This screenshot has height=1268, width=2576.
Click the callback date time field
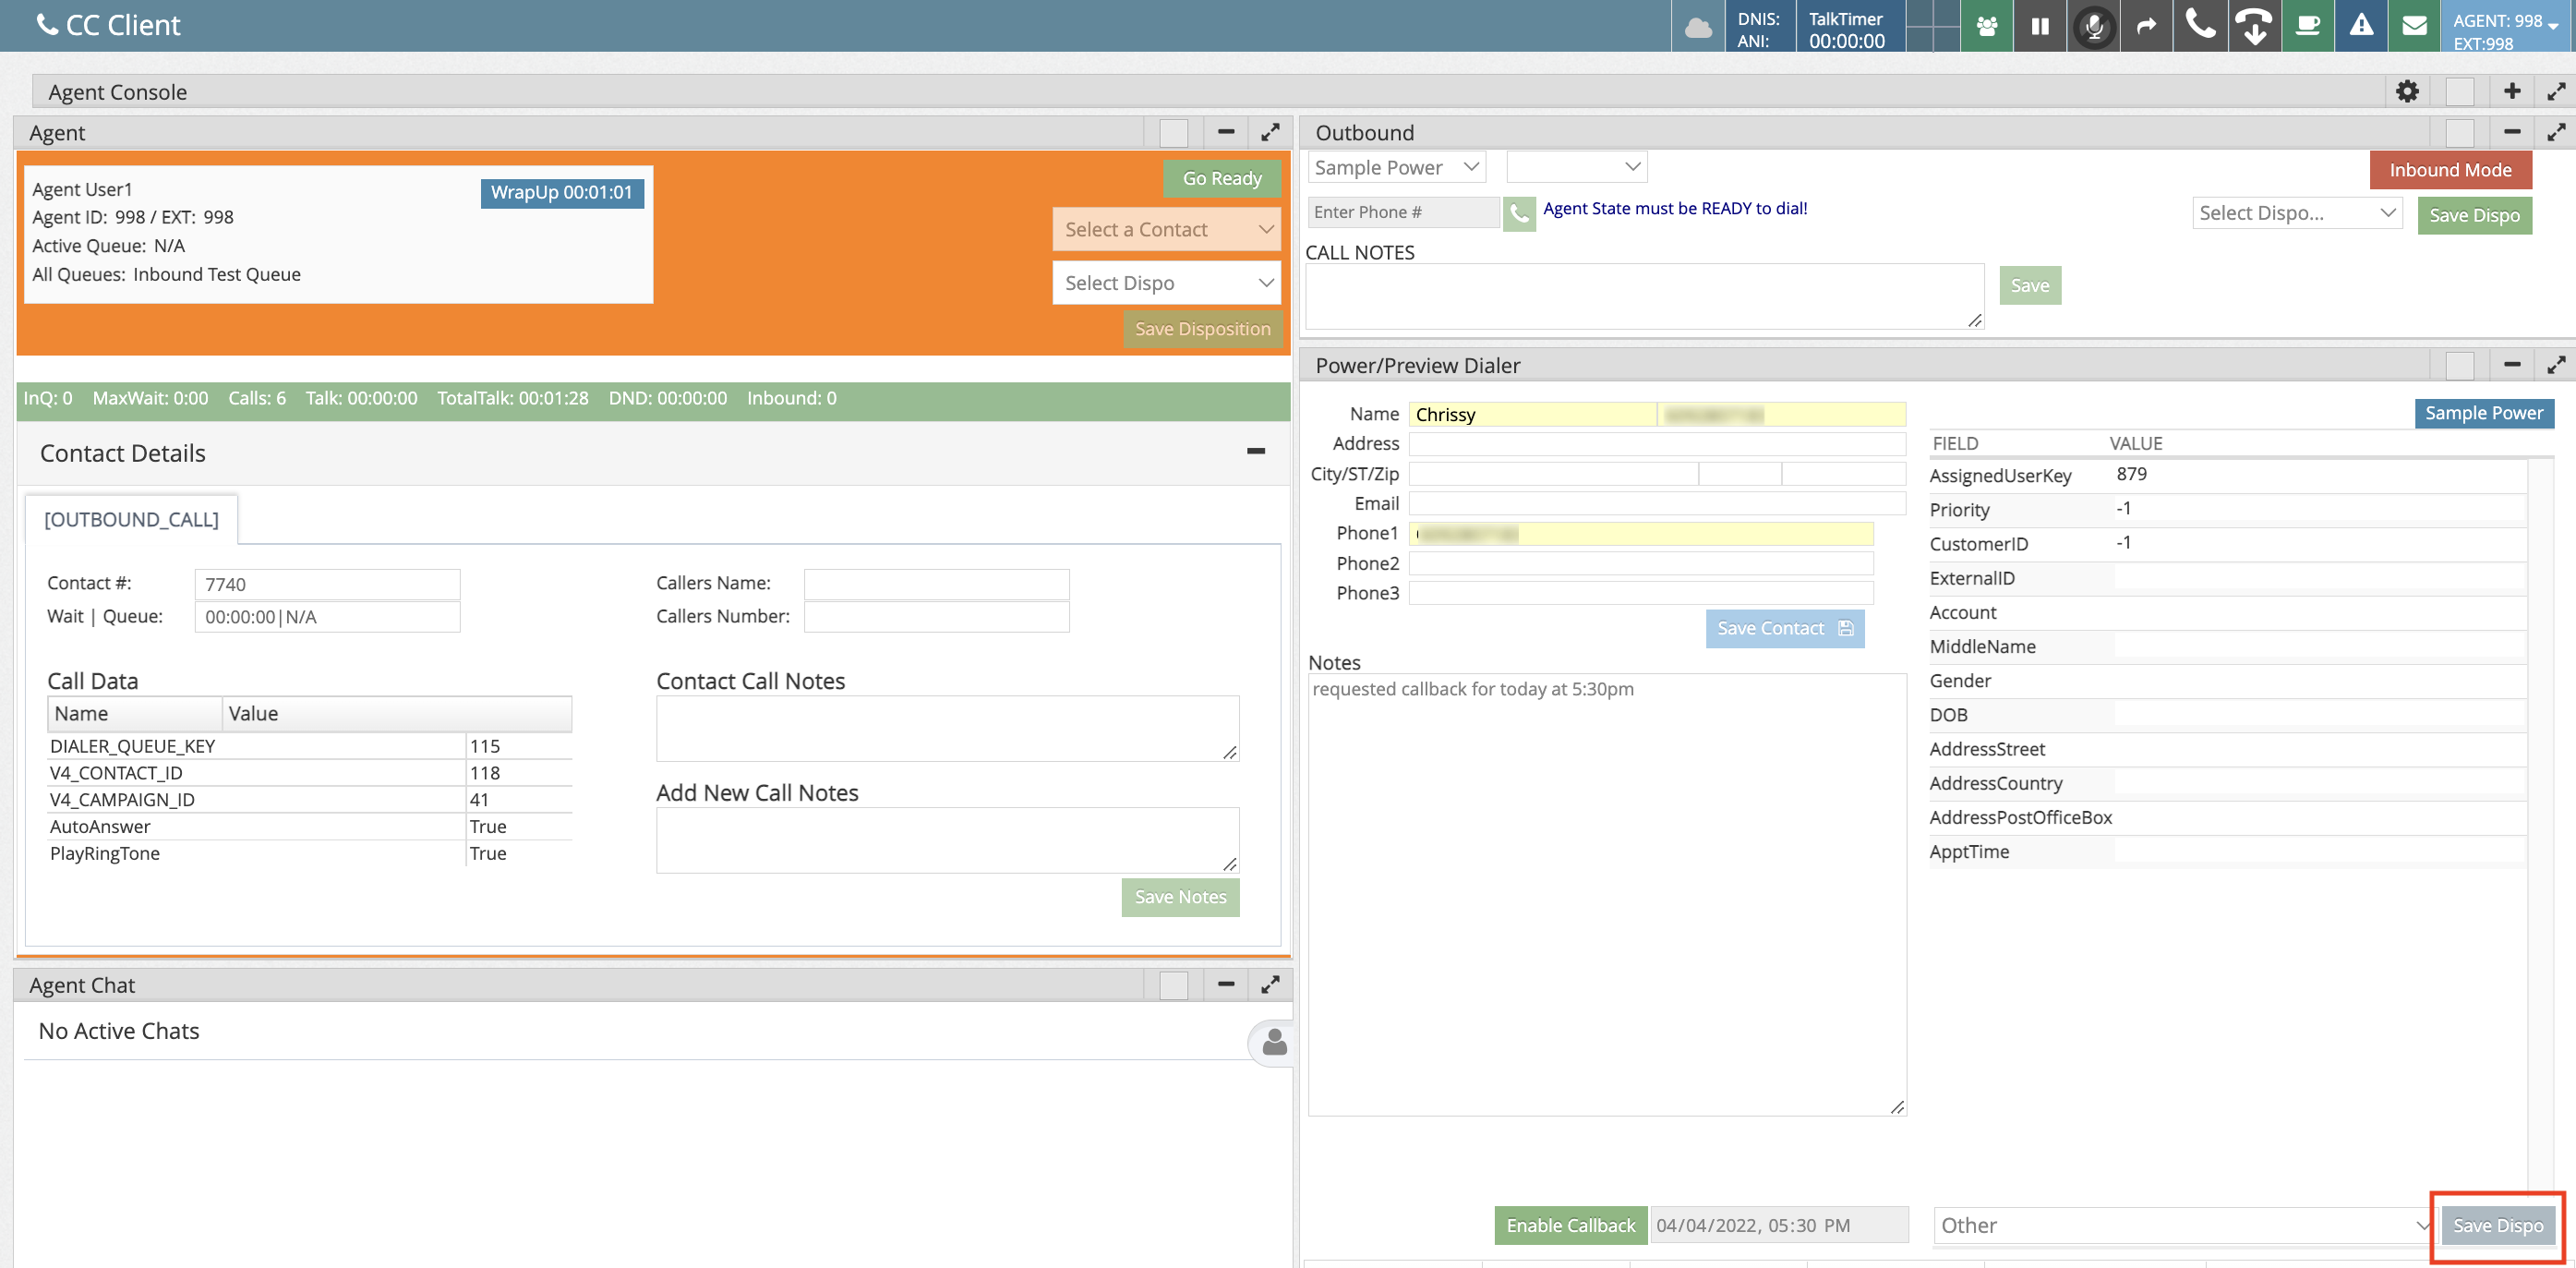(1779, 1225)
